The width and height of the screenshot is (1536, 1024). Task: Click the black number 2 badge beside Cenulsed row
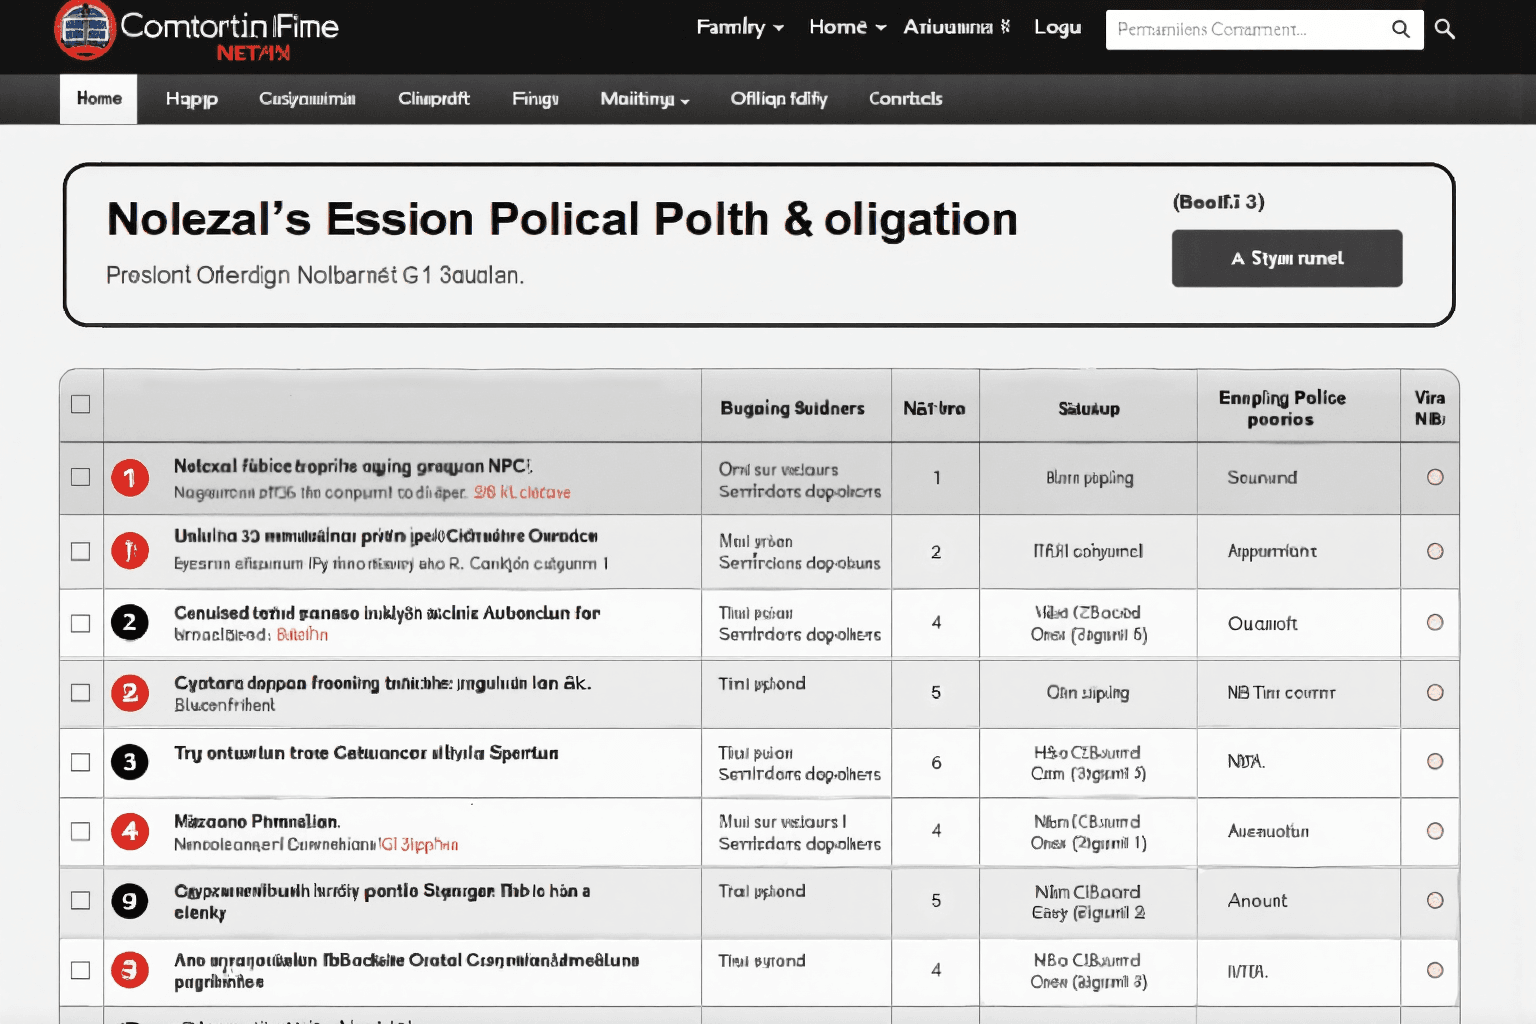130,623
